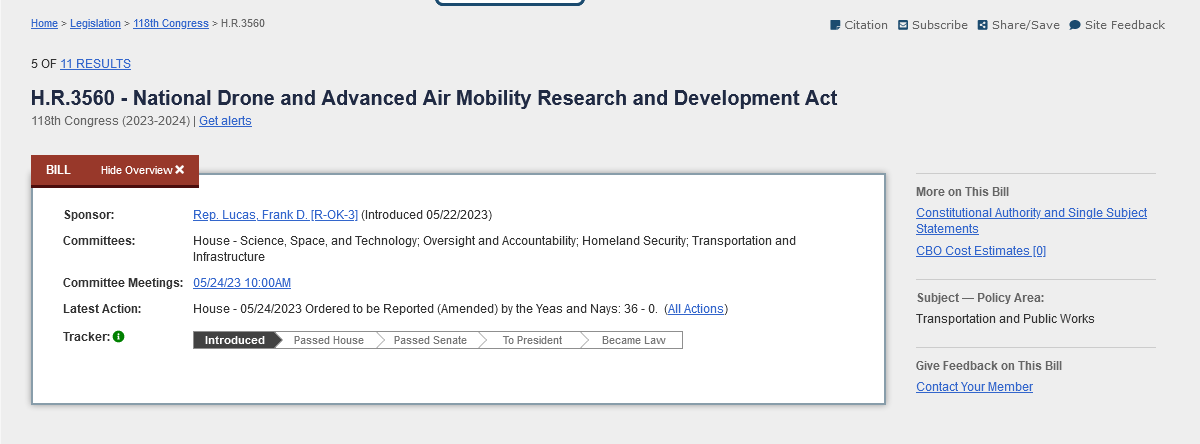Screen dimensions: 1200x444
Task: Hide the bill overview panel
Action: [x=143, y=170]
